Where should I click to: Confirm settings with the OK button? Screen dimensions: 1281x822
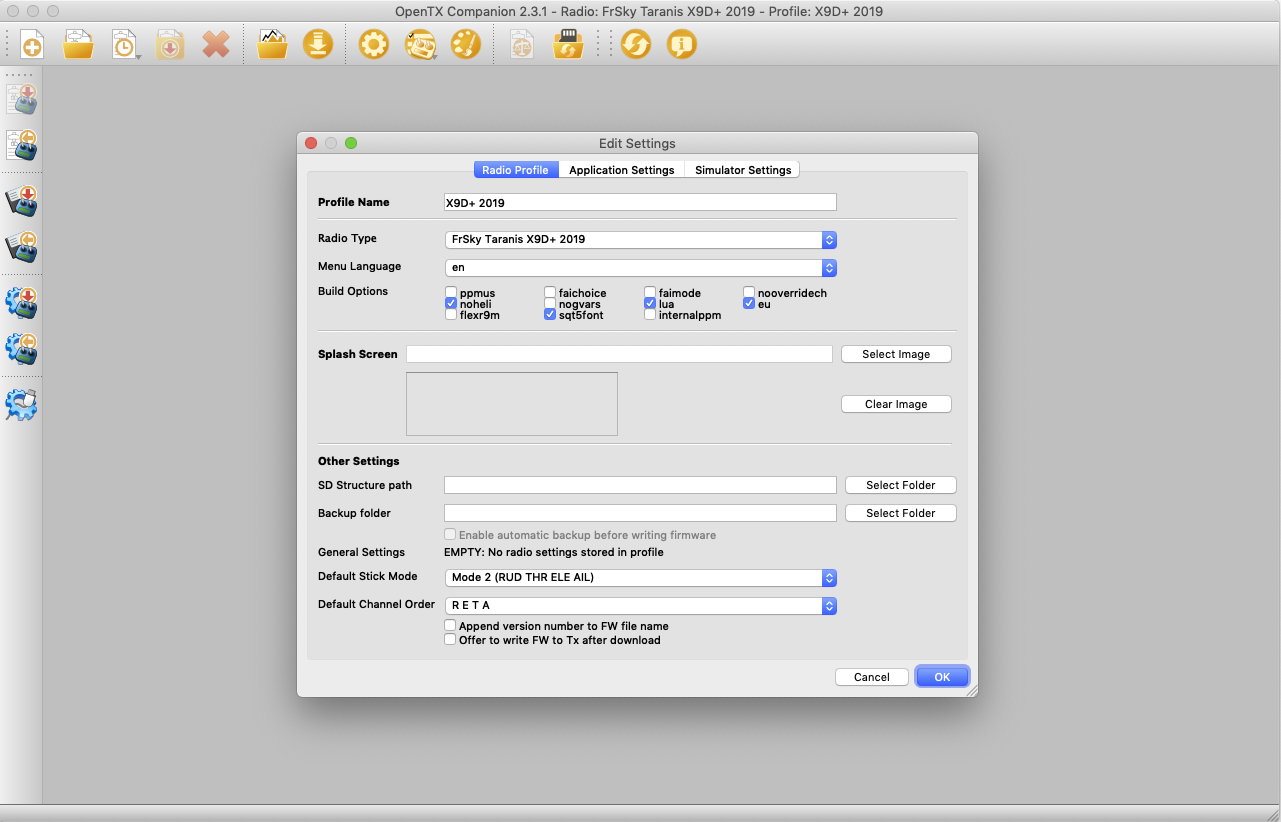(942, 677)
